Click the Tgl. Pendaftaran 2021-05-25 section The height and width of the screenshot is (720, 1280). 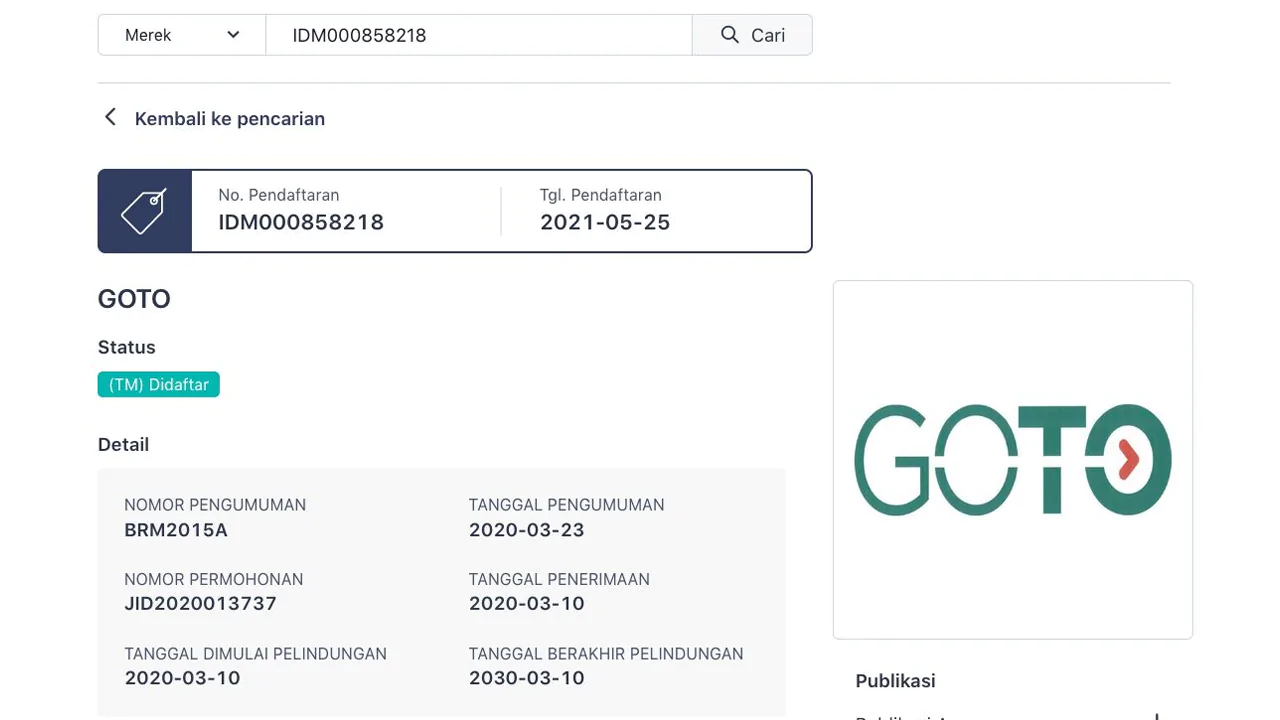tap(605, 210)
